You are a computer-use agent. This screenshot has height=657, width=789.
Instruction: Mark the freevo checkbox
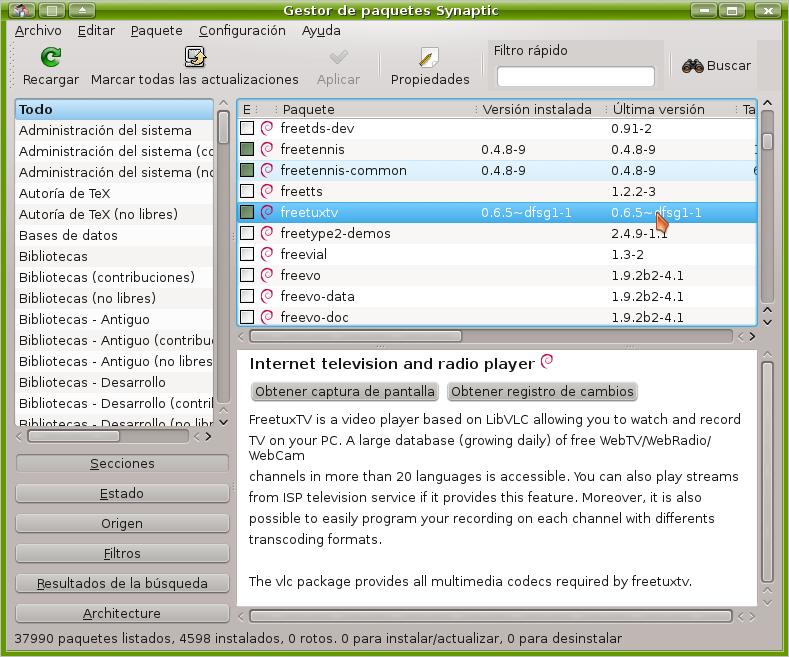[x=247, y=275]
